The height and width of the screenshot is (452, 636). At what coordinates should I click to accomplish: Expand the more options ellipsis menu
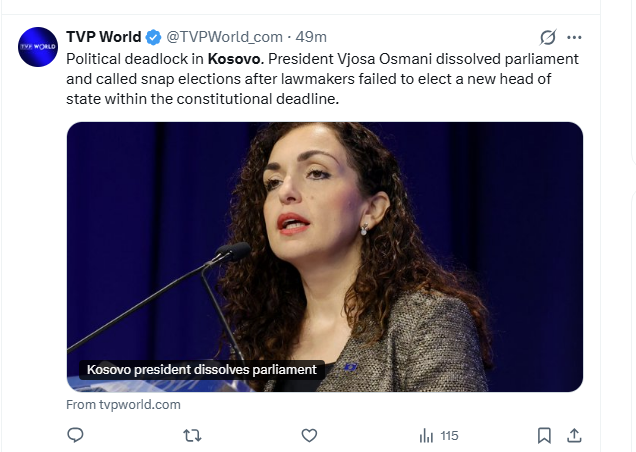click(x=574, y=38)
